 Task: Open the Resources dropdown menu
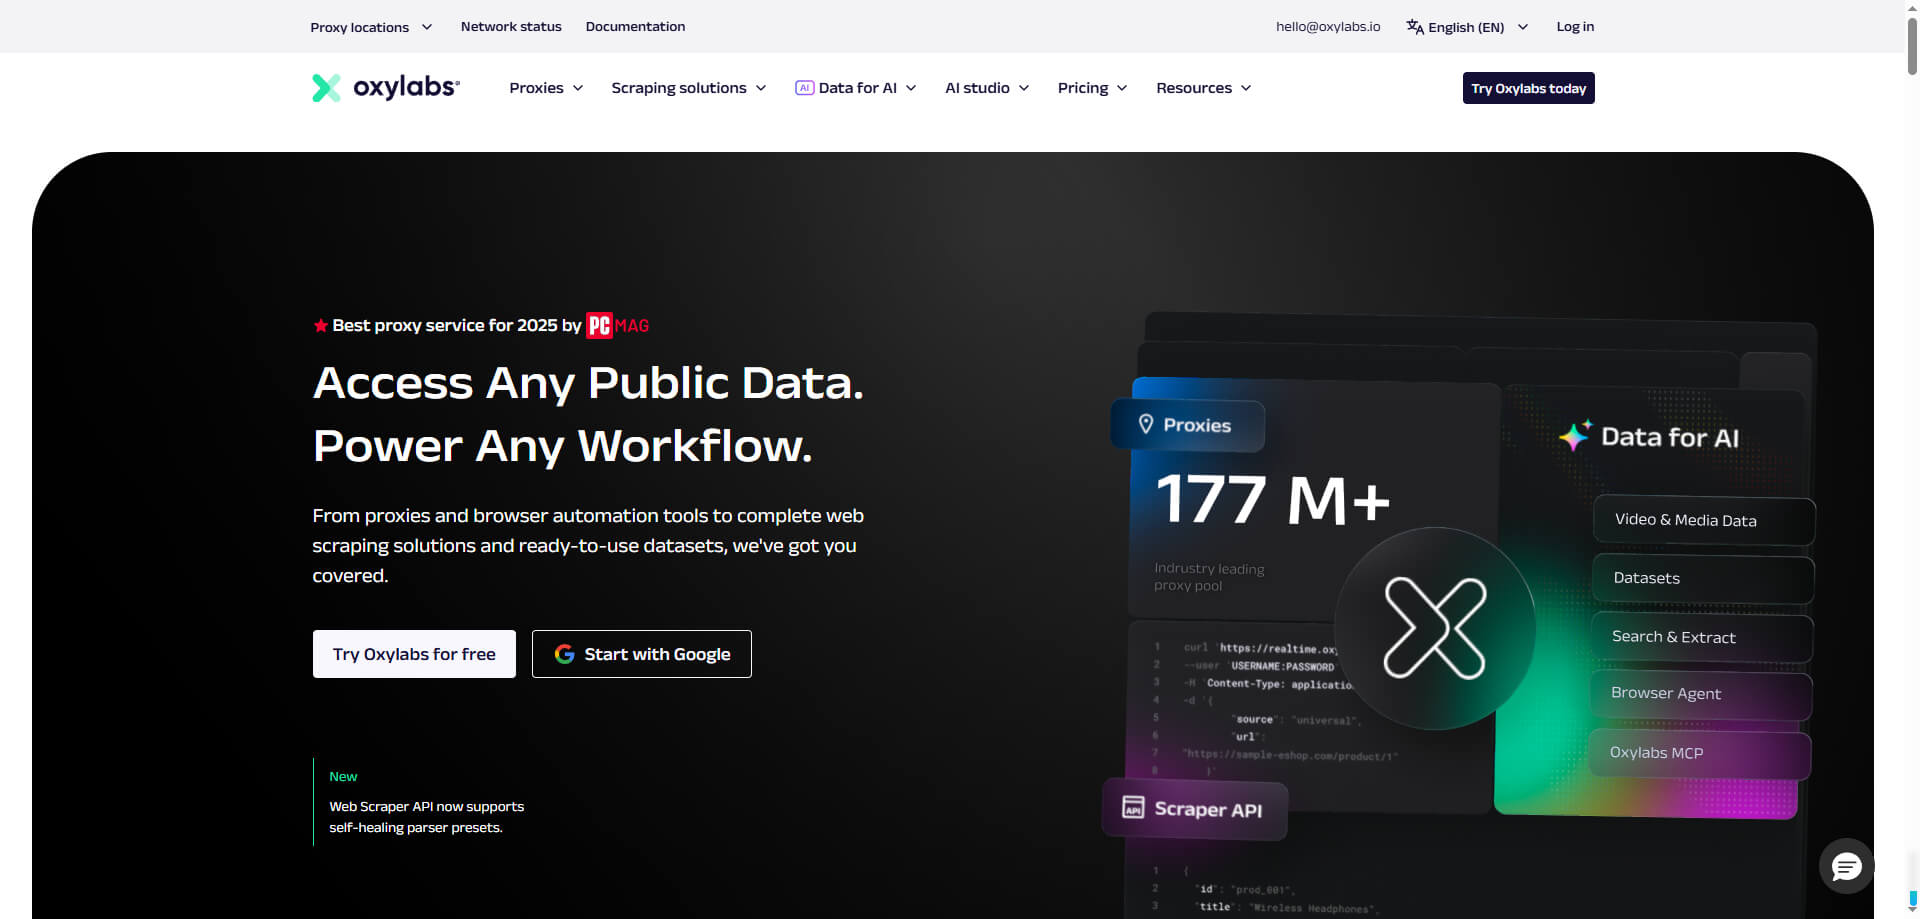(x=1203, y=88)
